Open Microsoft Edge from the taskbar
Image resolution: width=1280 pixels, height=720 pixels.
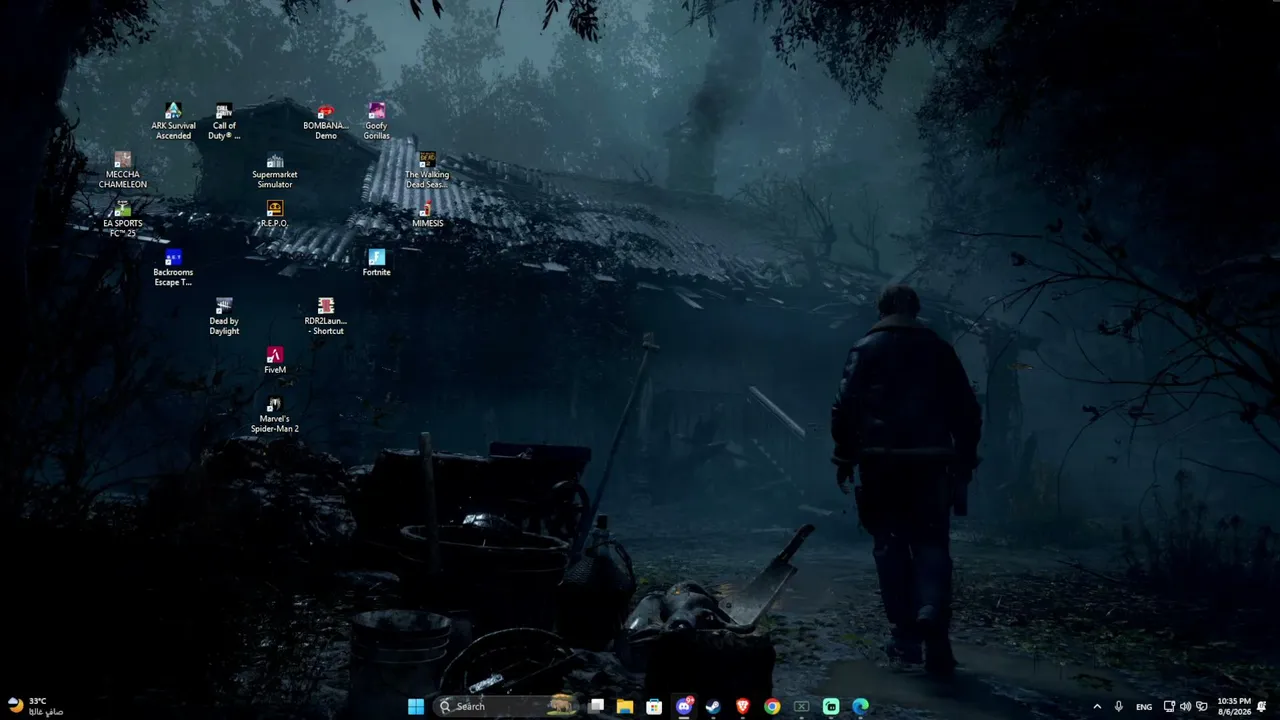point(860,706)
